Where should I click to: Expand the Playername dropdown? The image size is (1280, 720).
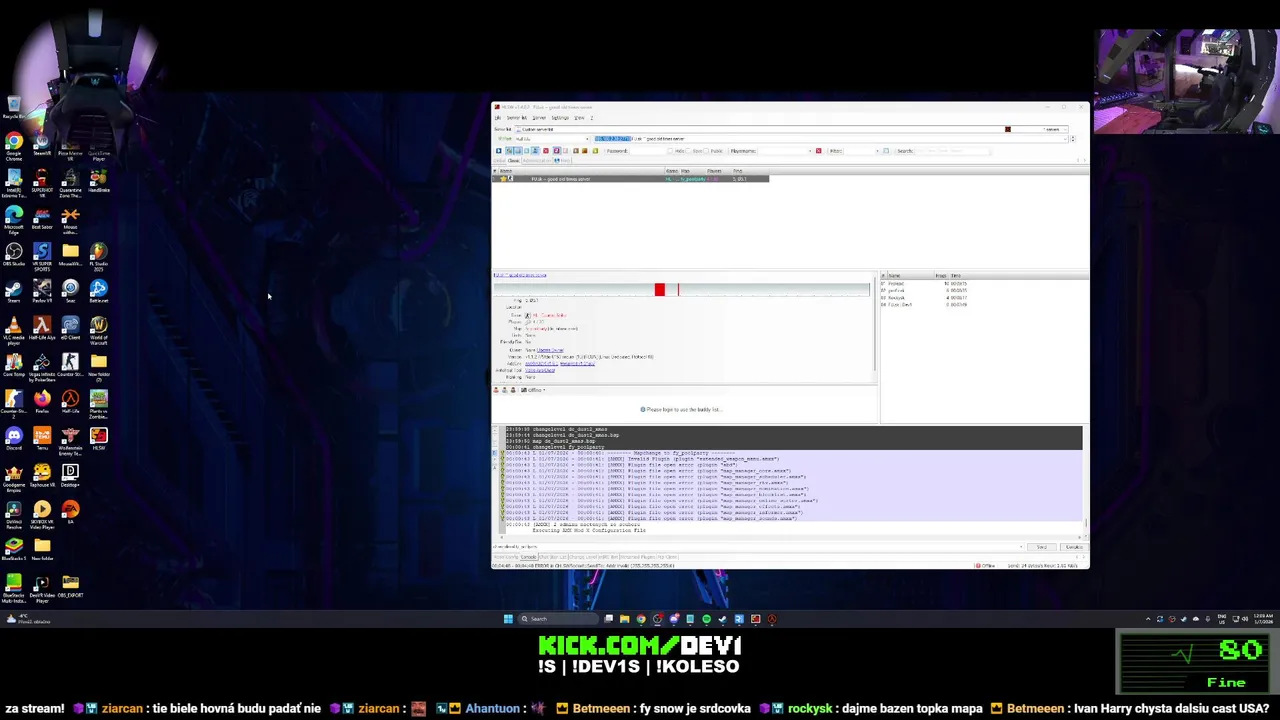810,151
